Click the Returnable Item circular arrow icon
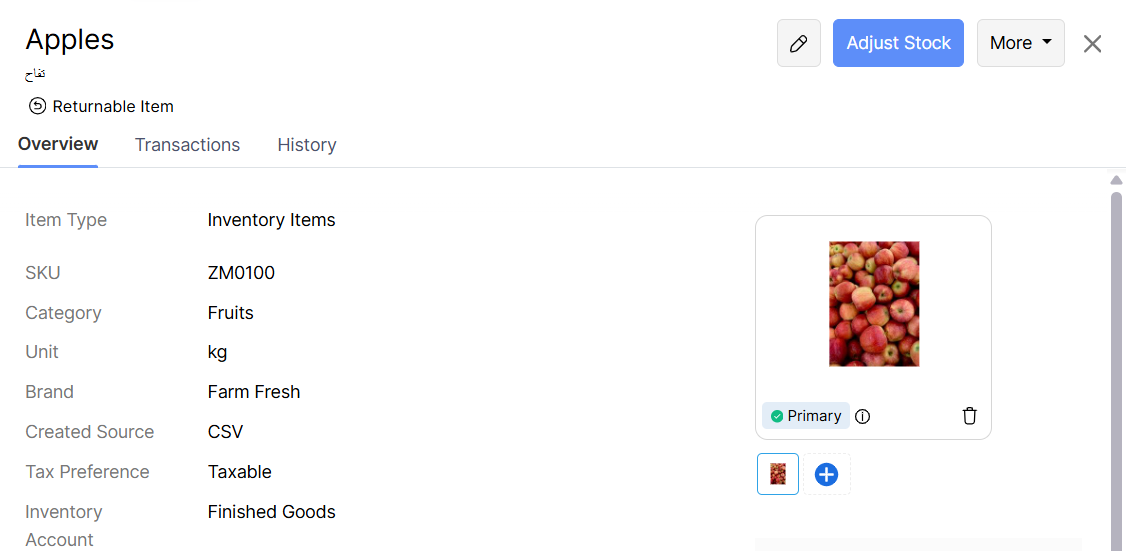The height and width of the screenshot is (551, 1126). click(x=37, y=106)
